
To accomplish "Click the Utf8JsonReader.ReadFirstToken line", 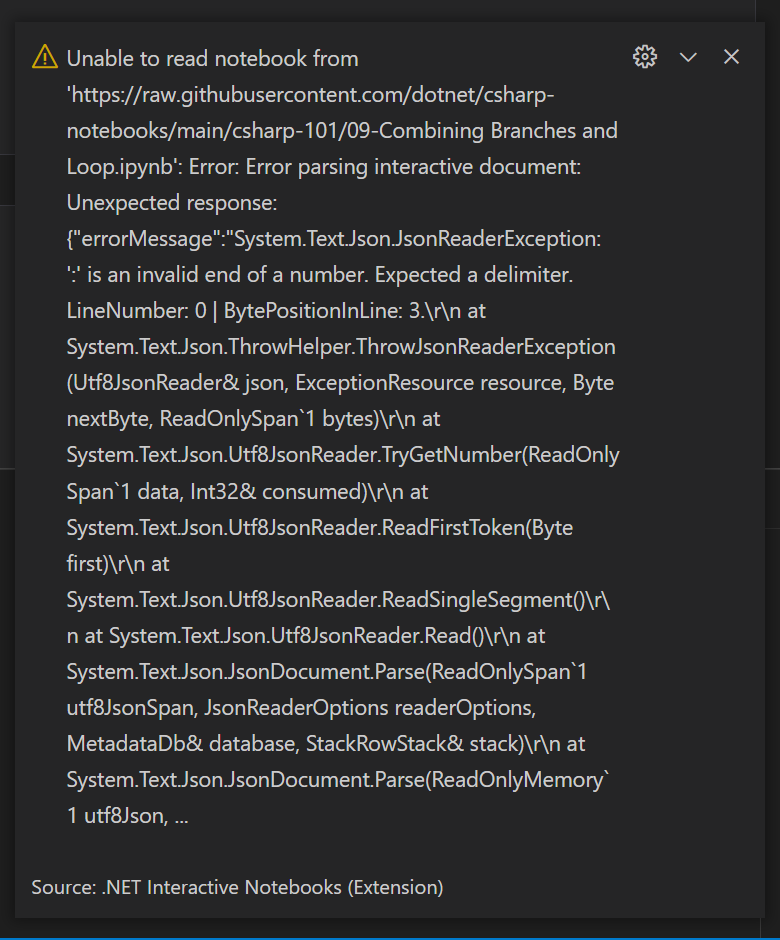I will (320, 528).
